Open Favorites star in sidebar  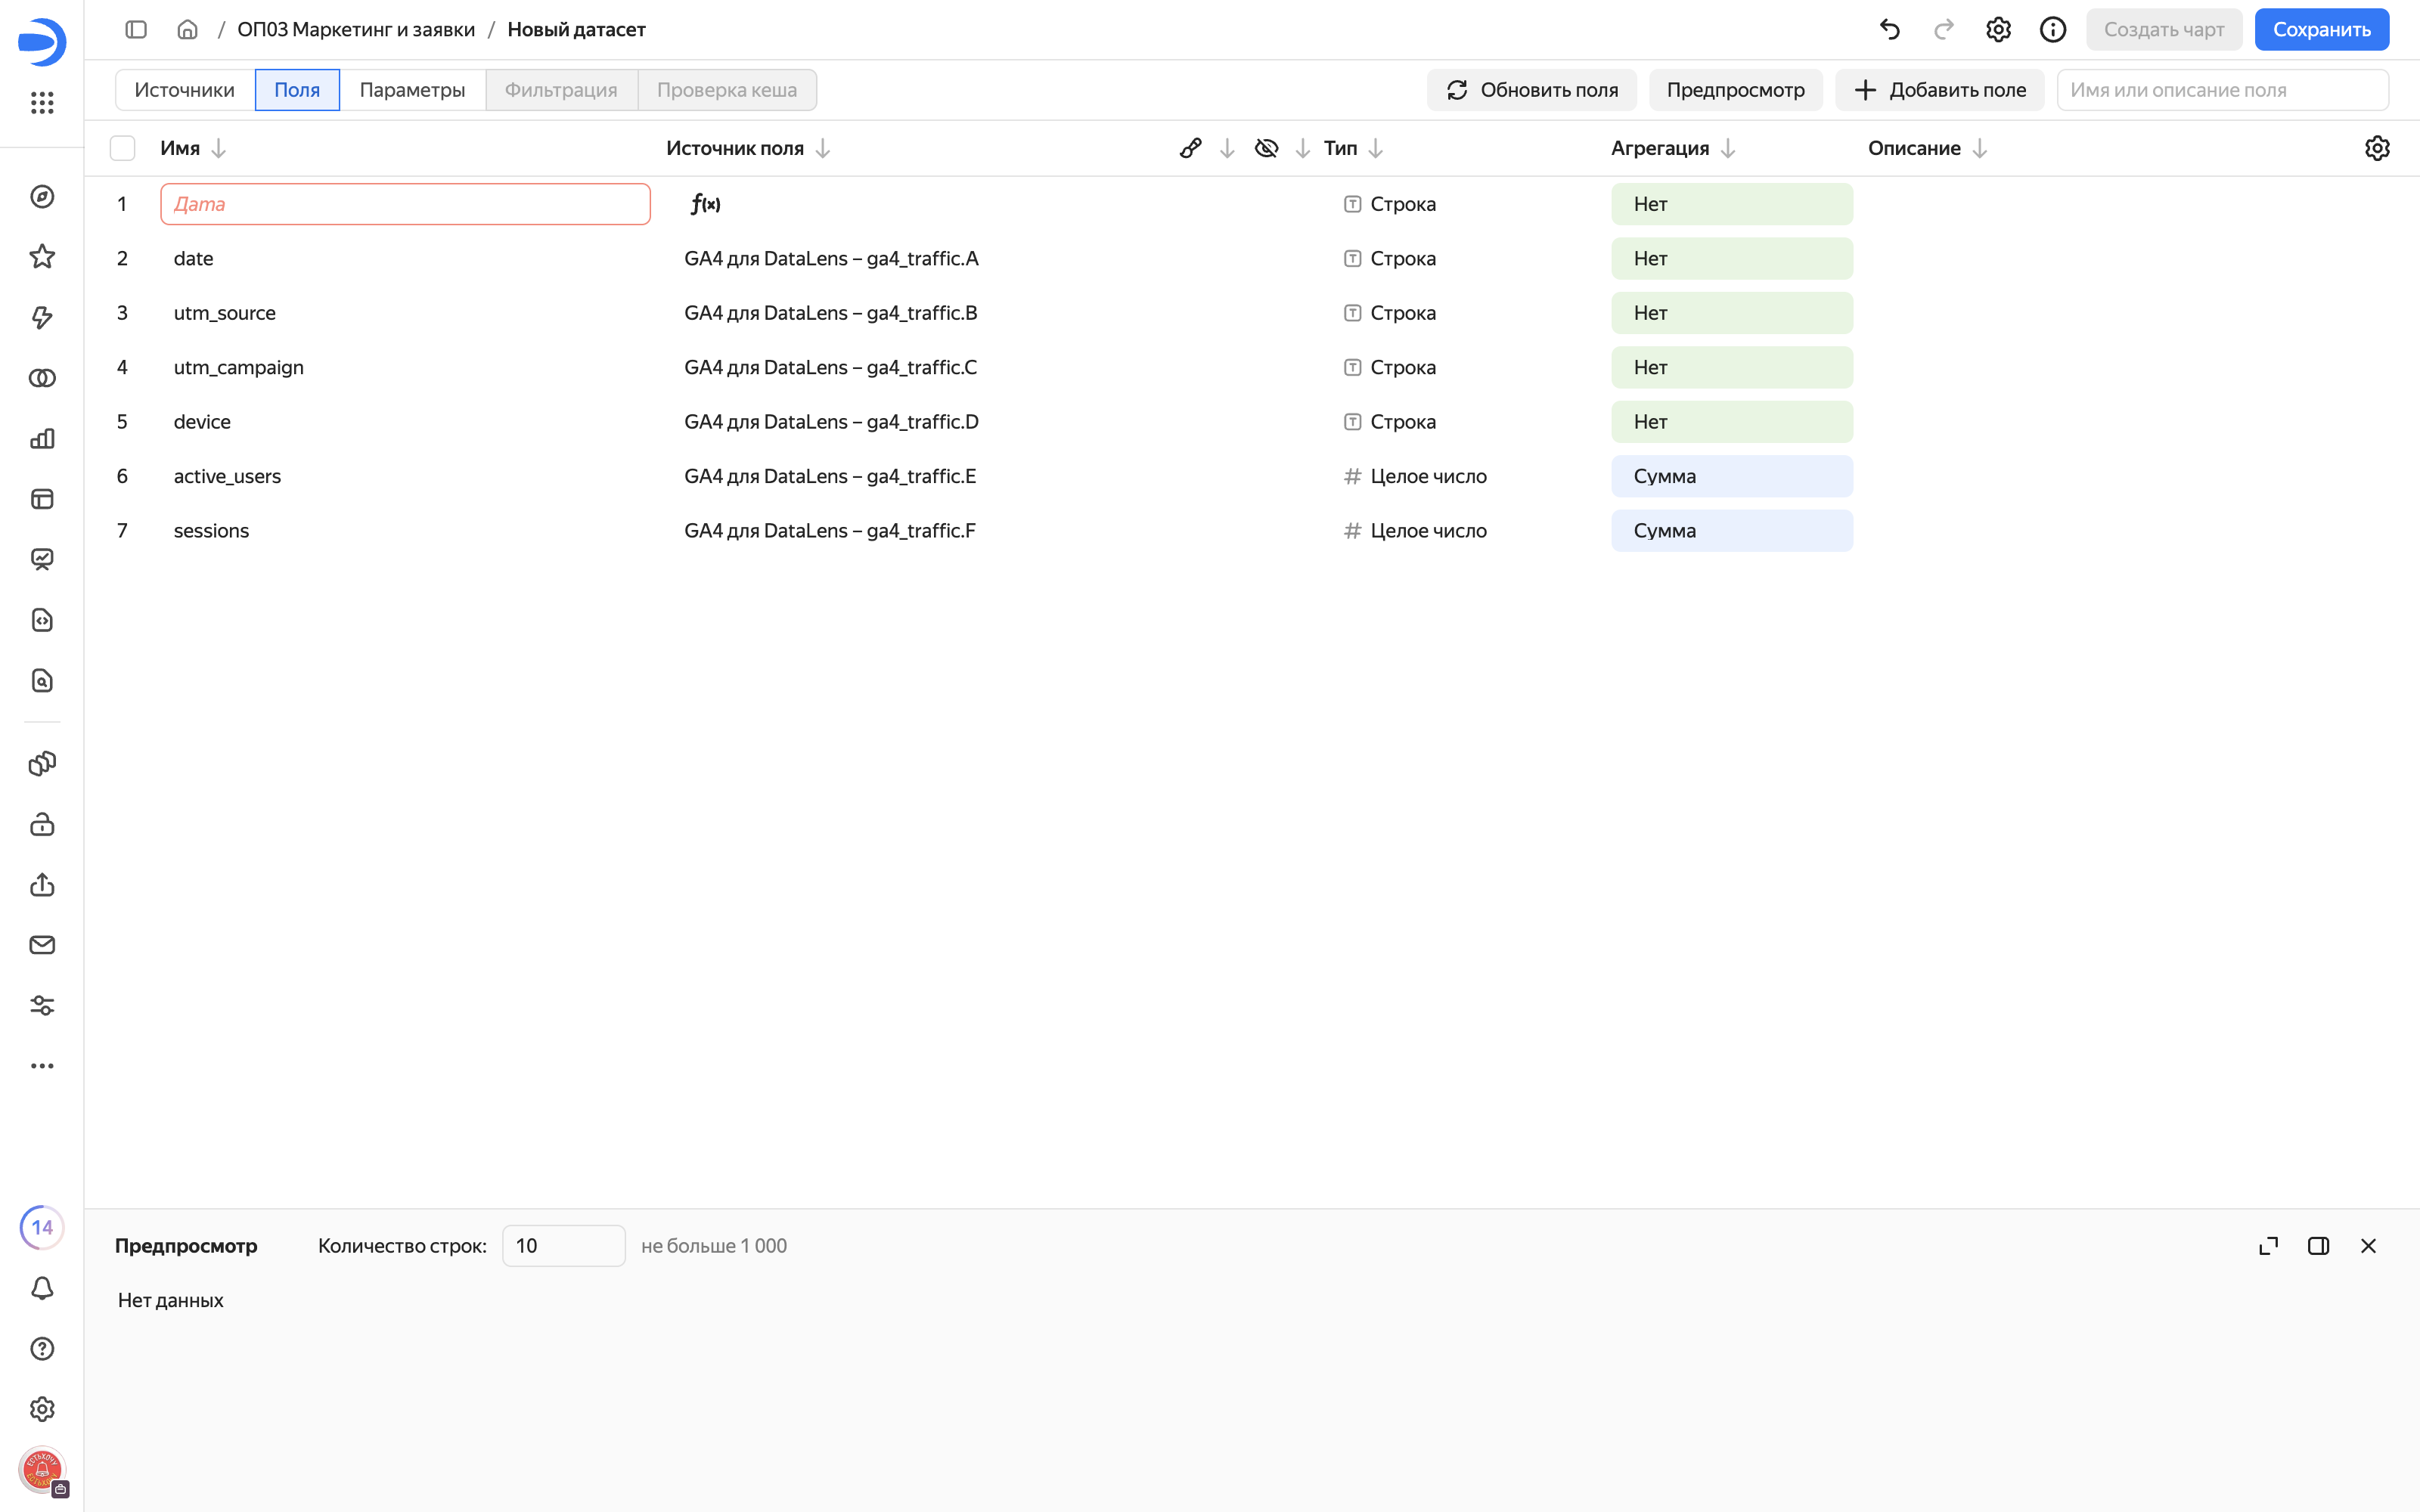tap(42, 257)
